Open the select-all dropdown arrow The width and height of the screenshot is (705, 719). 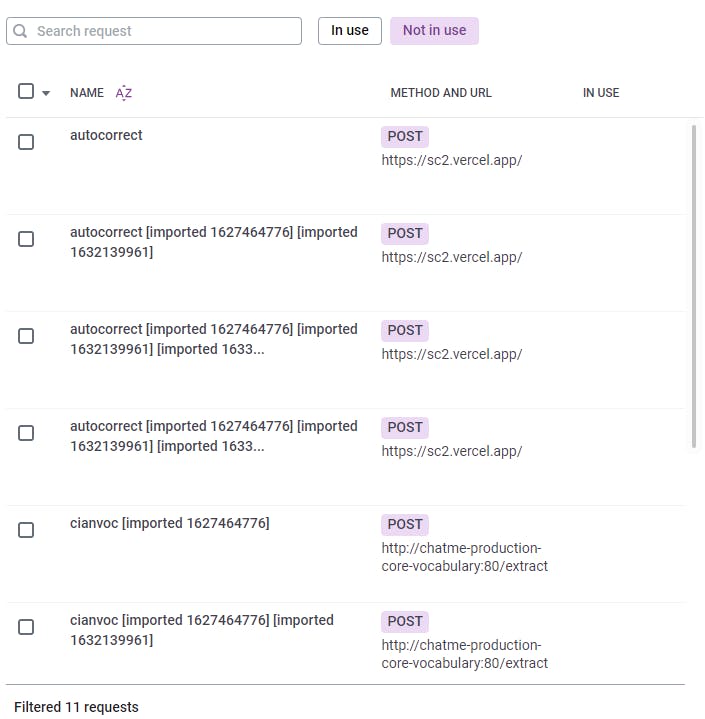pyautogui.click(x=46, y=93)
